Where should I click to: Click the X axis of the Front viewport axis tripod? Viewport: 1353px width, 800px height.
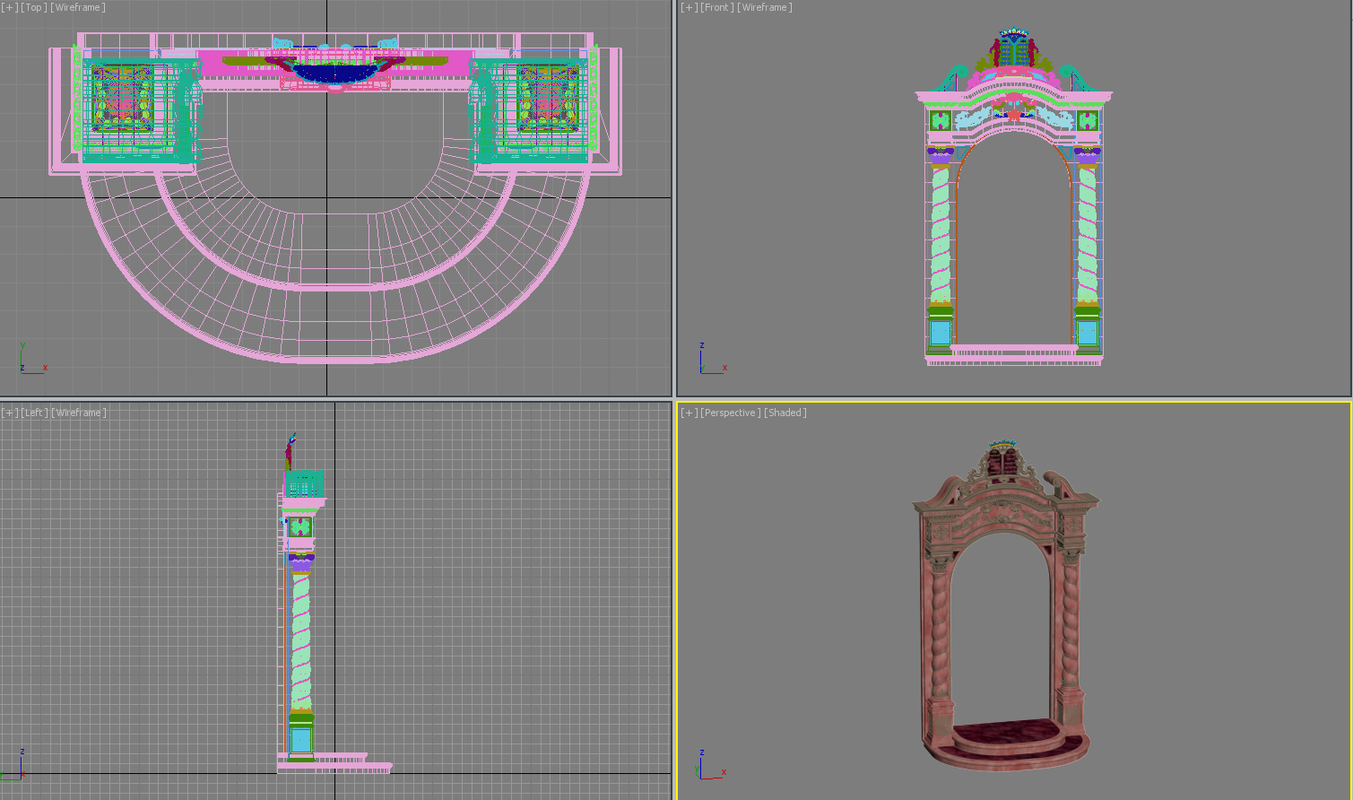(724, 368)
